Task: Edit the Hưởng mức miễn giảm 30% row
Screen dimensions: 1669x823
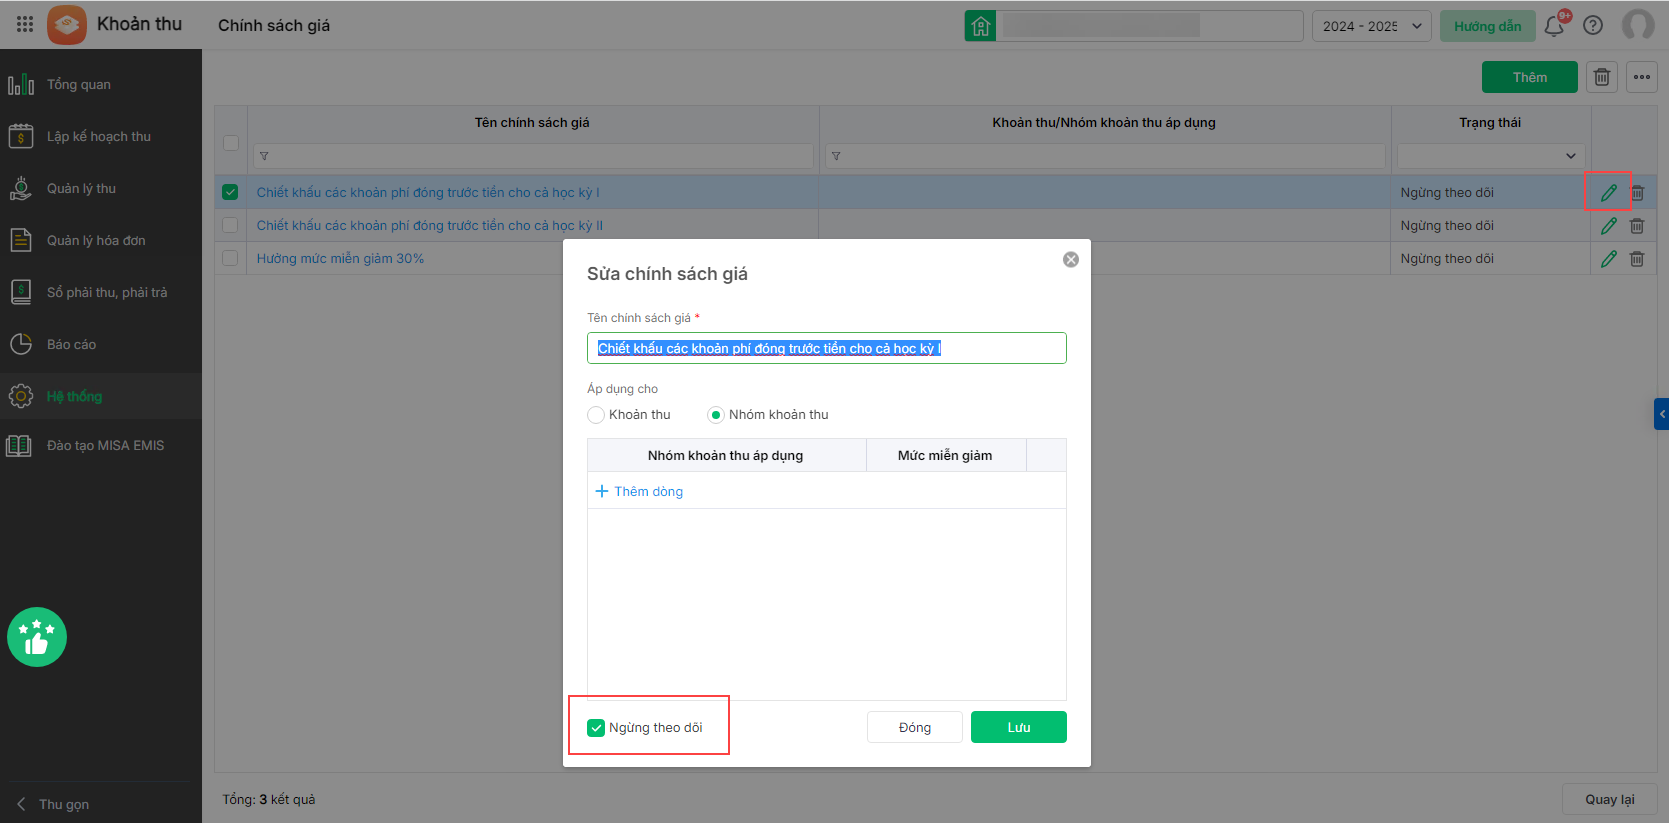Action: coord(1608,259)
